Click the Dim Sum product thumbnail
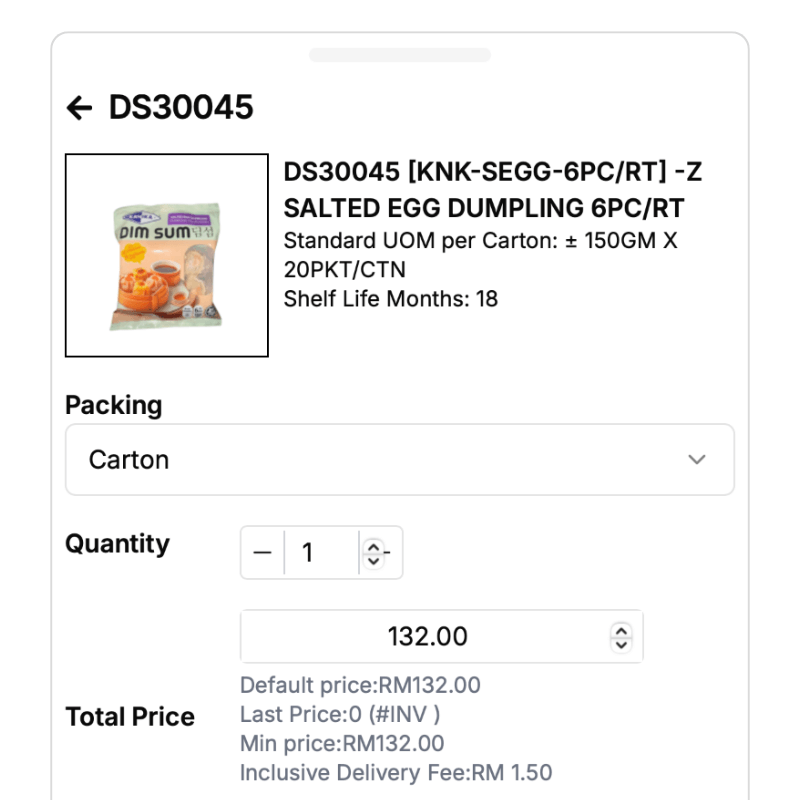Screen dimensions: 800x800 point(167,255)
